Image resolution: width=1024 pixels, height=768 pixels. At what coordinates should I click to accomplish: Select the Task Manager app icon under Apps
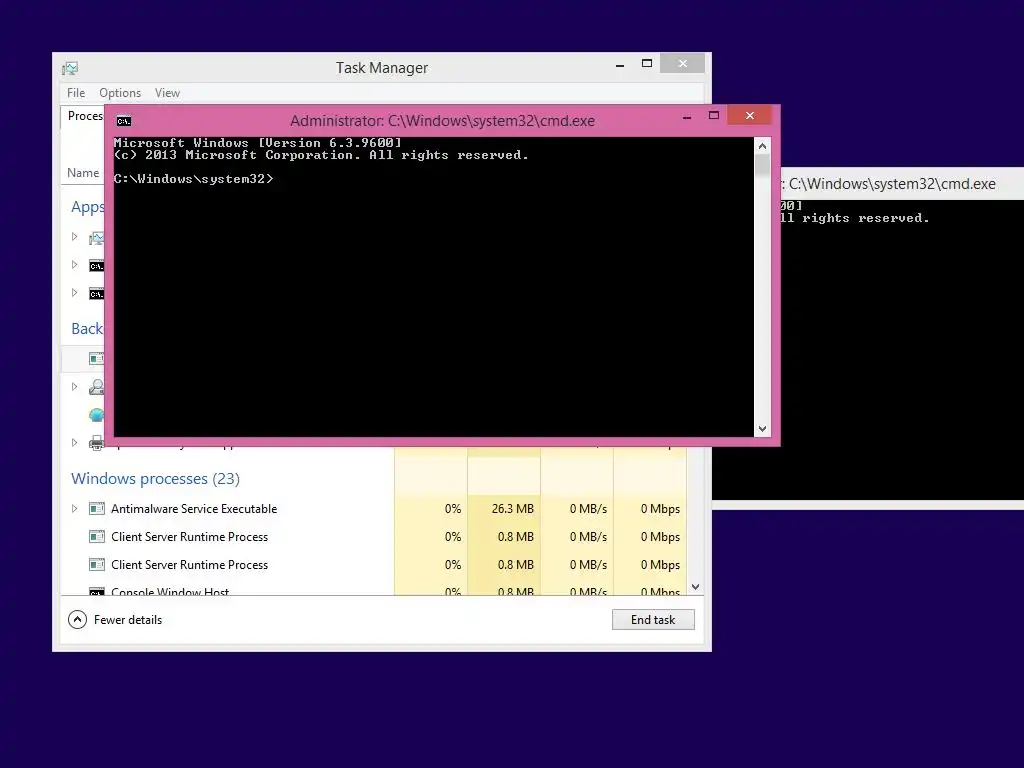[97, 238]
